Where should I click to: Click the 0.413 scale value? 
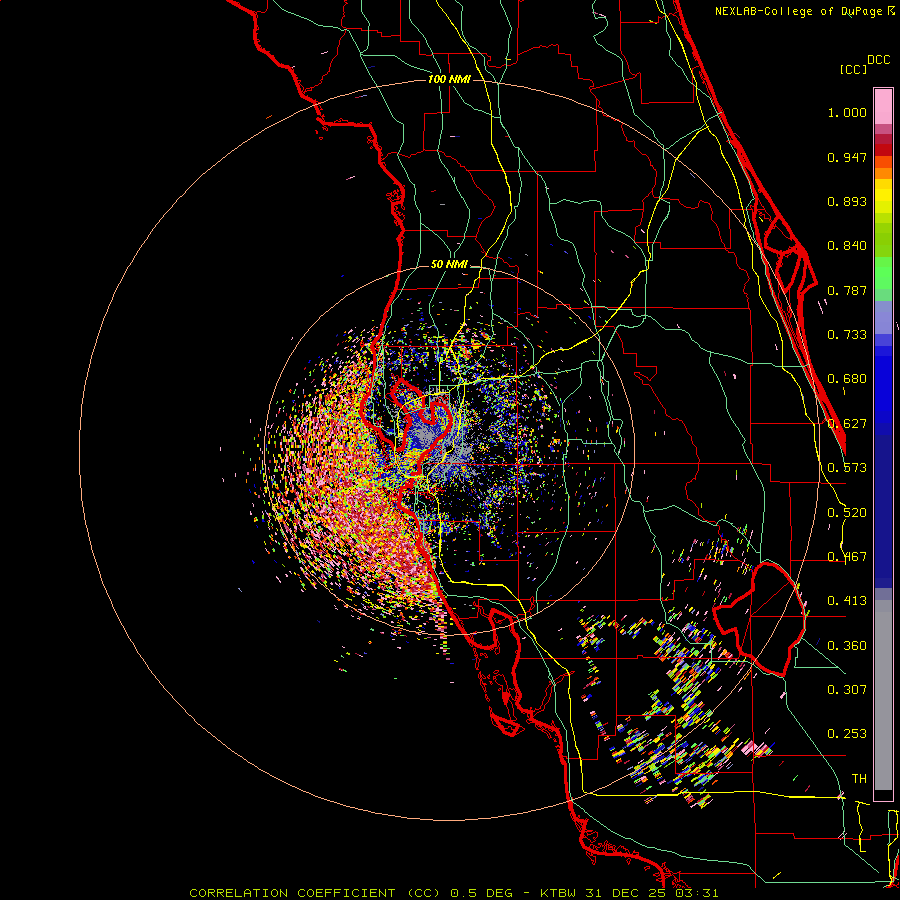847,600
